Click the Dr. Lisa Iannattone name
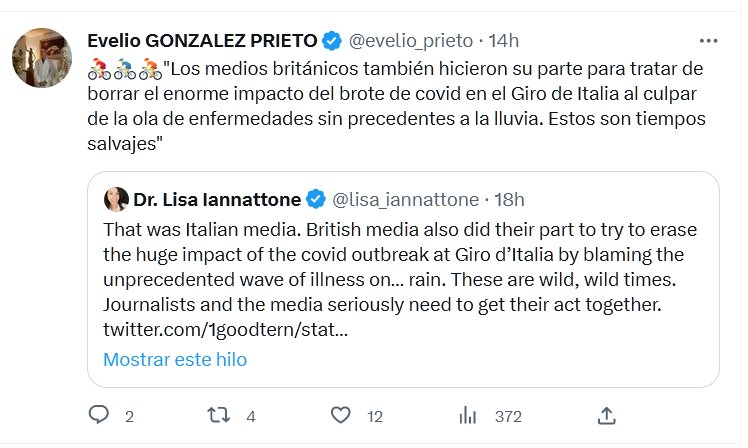The image size is (748, 448). 217,198
